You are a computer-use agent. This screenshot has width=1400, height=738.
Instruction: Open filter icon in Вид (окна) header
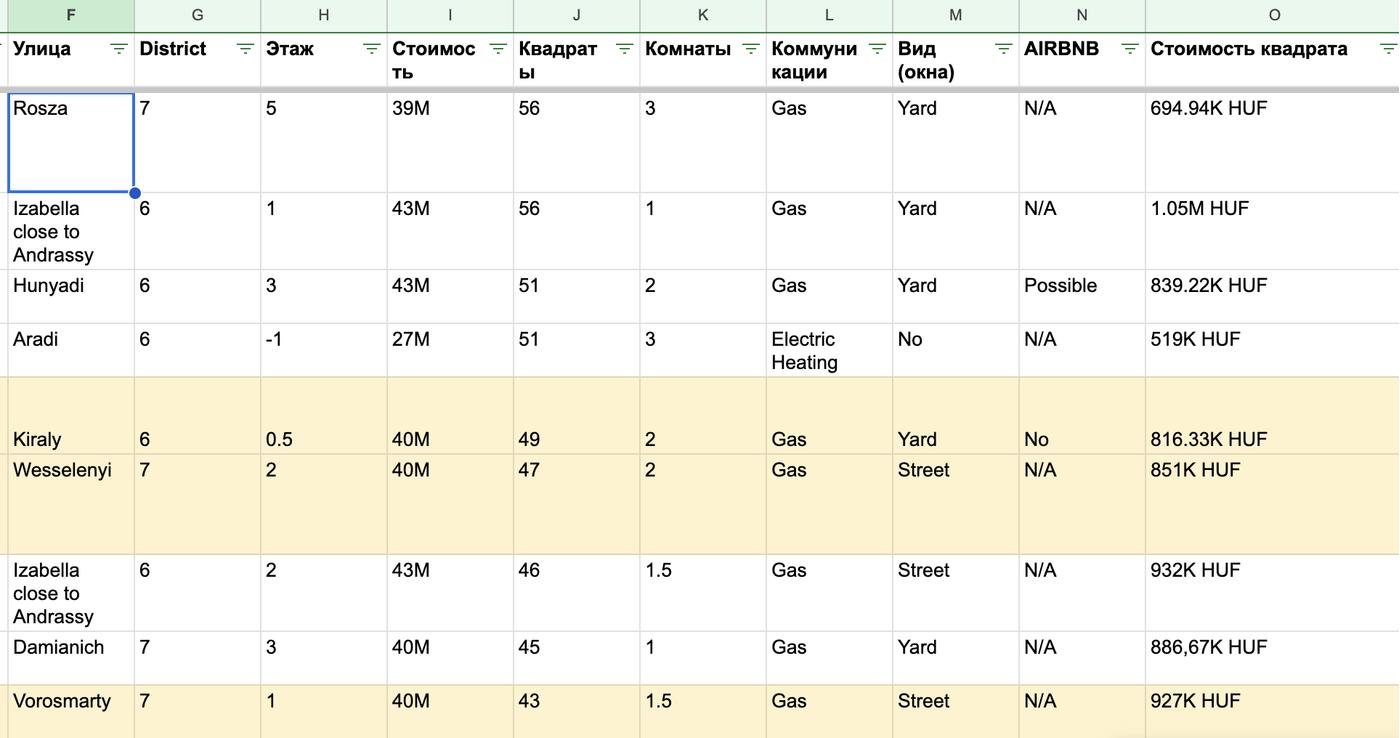1003,49
